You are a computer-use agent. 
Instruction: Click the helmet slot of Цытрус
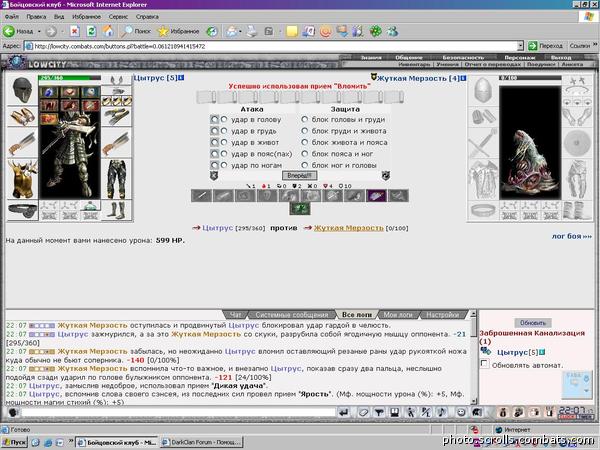(22, 91)
